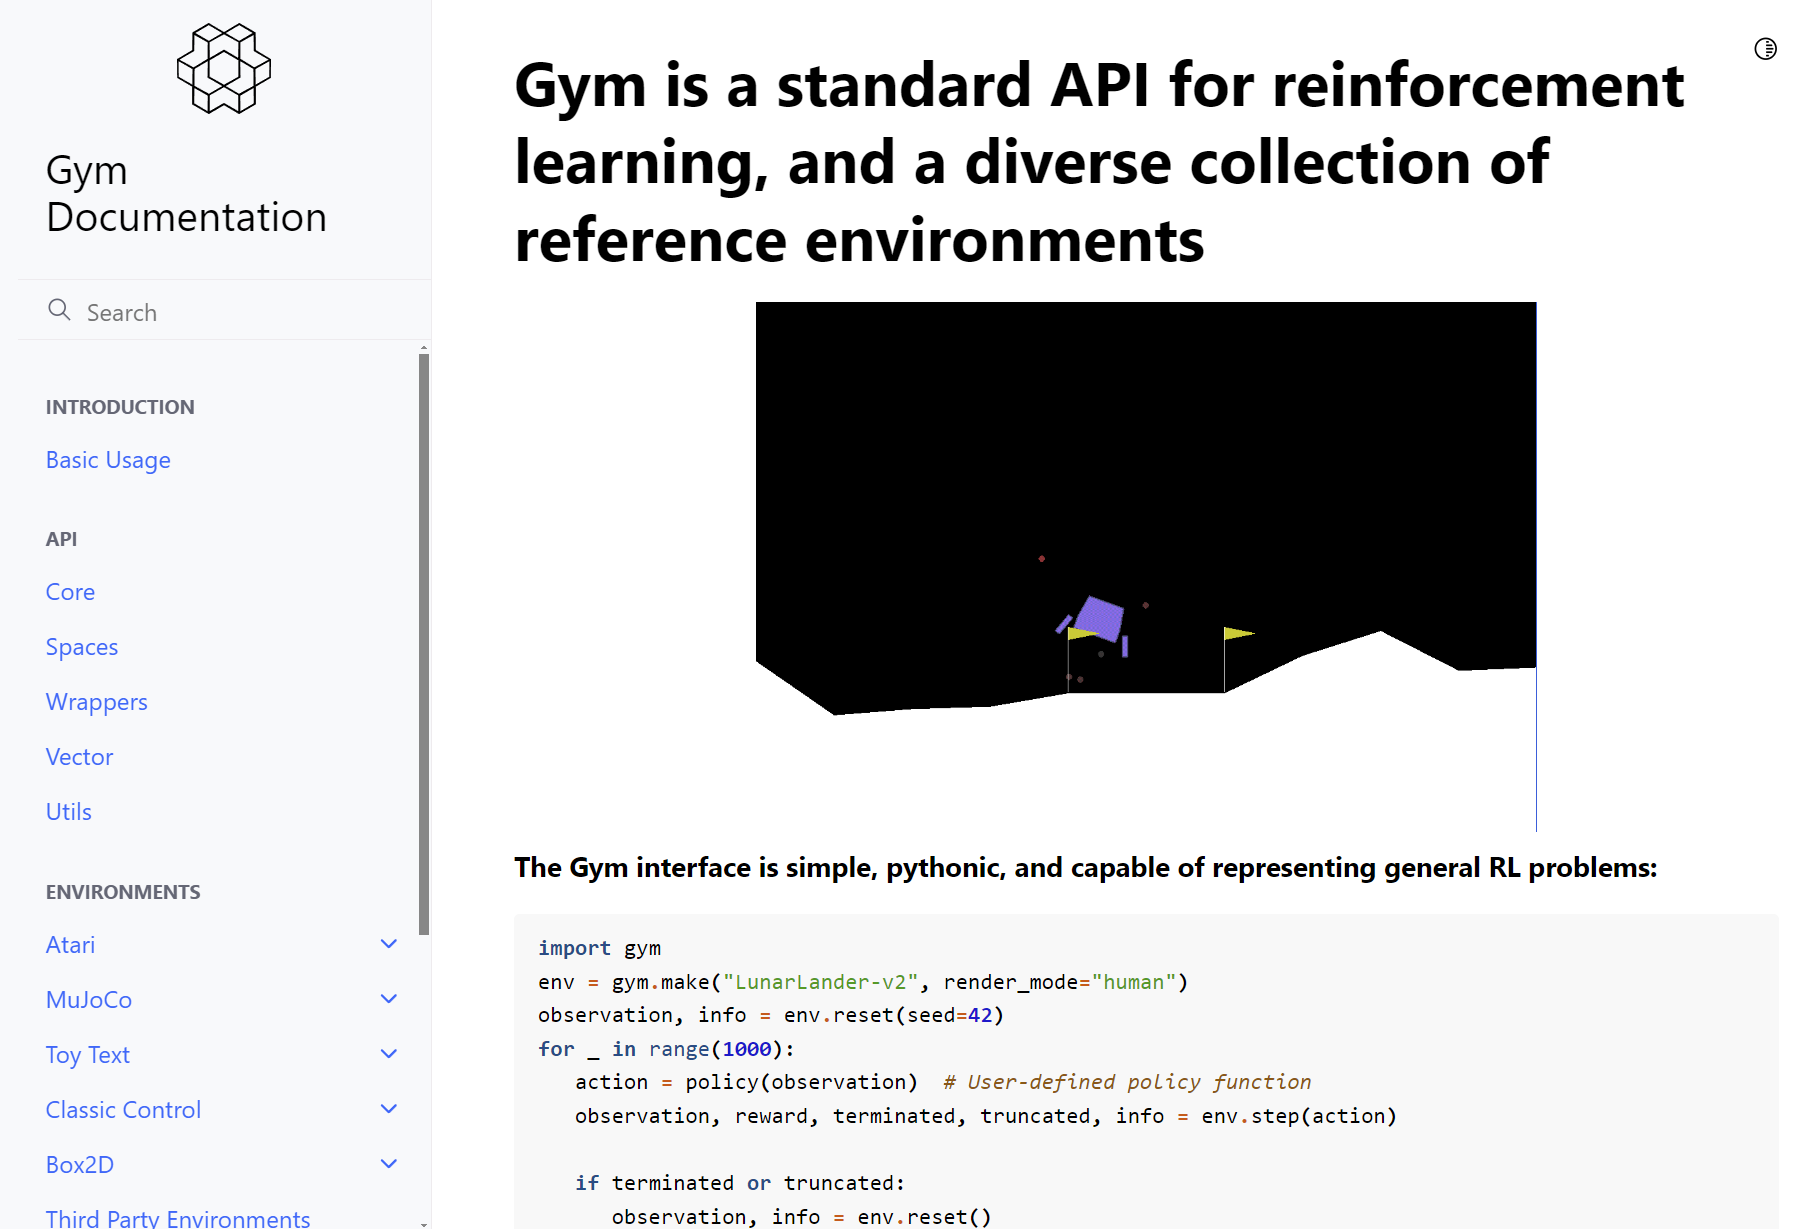The width and height of the screenshot is (1799, 1229).
Task: Navigate to the Wrappers page
Action: (96, 702)
